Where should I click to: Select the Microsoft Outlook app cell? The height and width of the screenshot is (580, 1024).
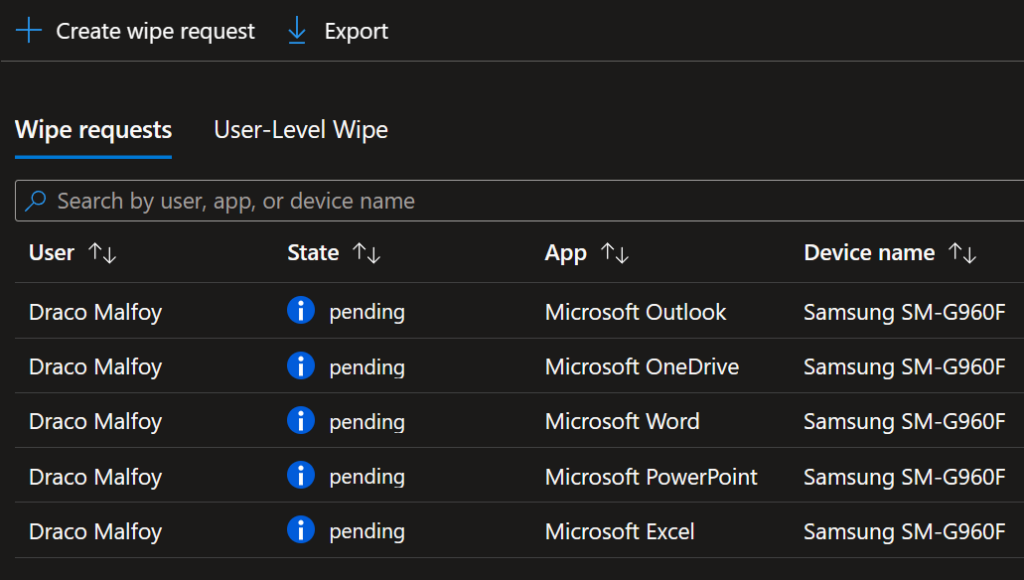635,312
